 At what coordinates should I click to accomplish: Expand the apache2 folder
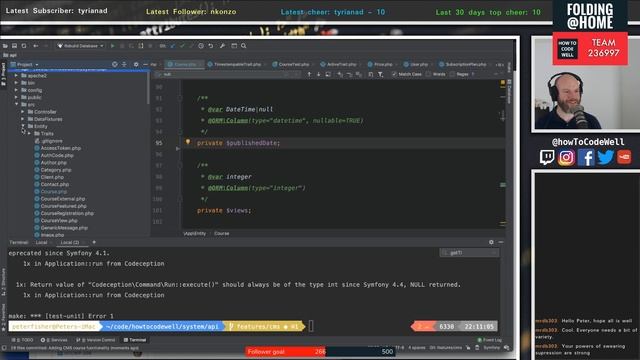[x=16, y=76]
